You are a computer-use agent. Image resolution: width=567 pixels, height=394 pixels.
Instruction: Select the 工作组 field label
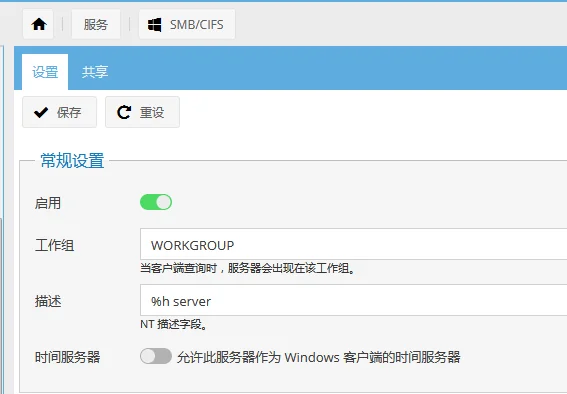pos(54,245)
